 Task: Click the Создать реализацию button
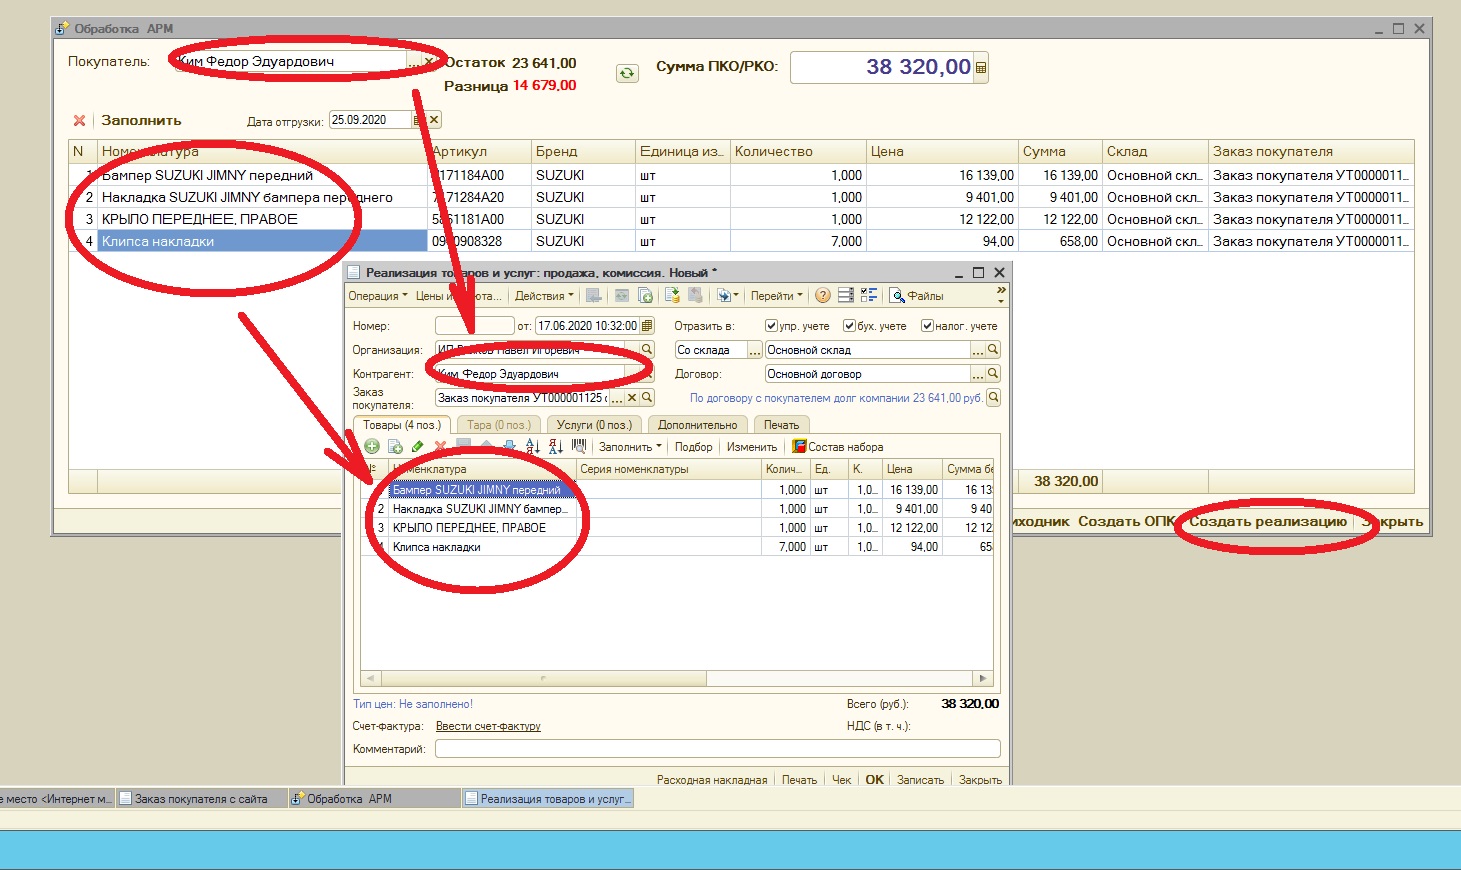(x=1267, y=521)
